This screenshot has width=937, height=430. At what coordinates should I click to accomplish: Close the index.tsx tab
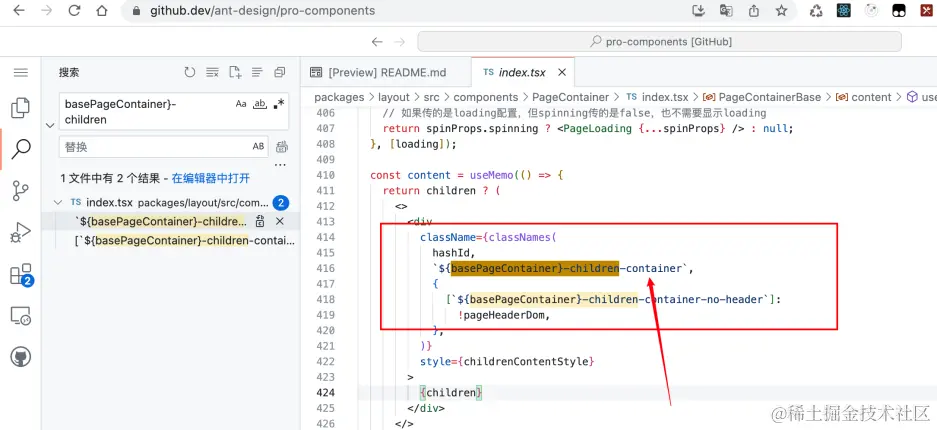coord(562,72)
